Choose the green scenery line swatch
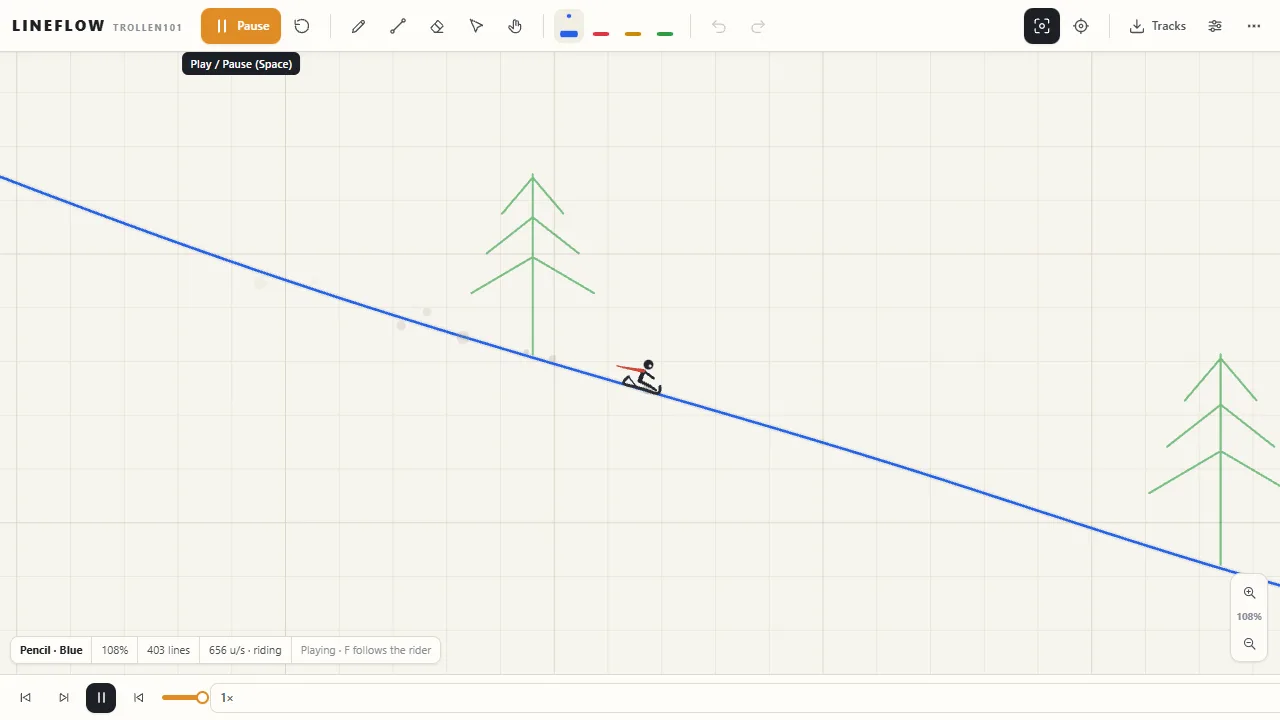 click(x=665, y=33)
